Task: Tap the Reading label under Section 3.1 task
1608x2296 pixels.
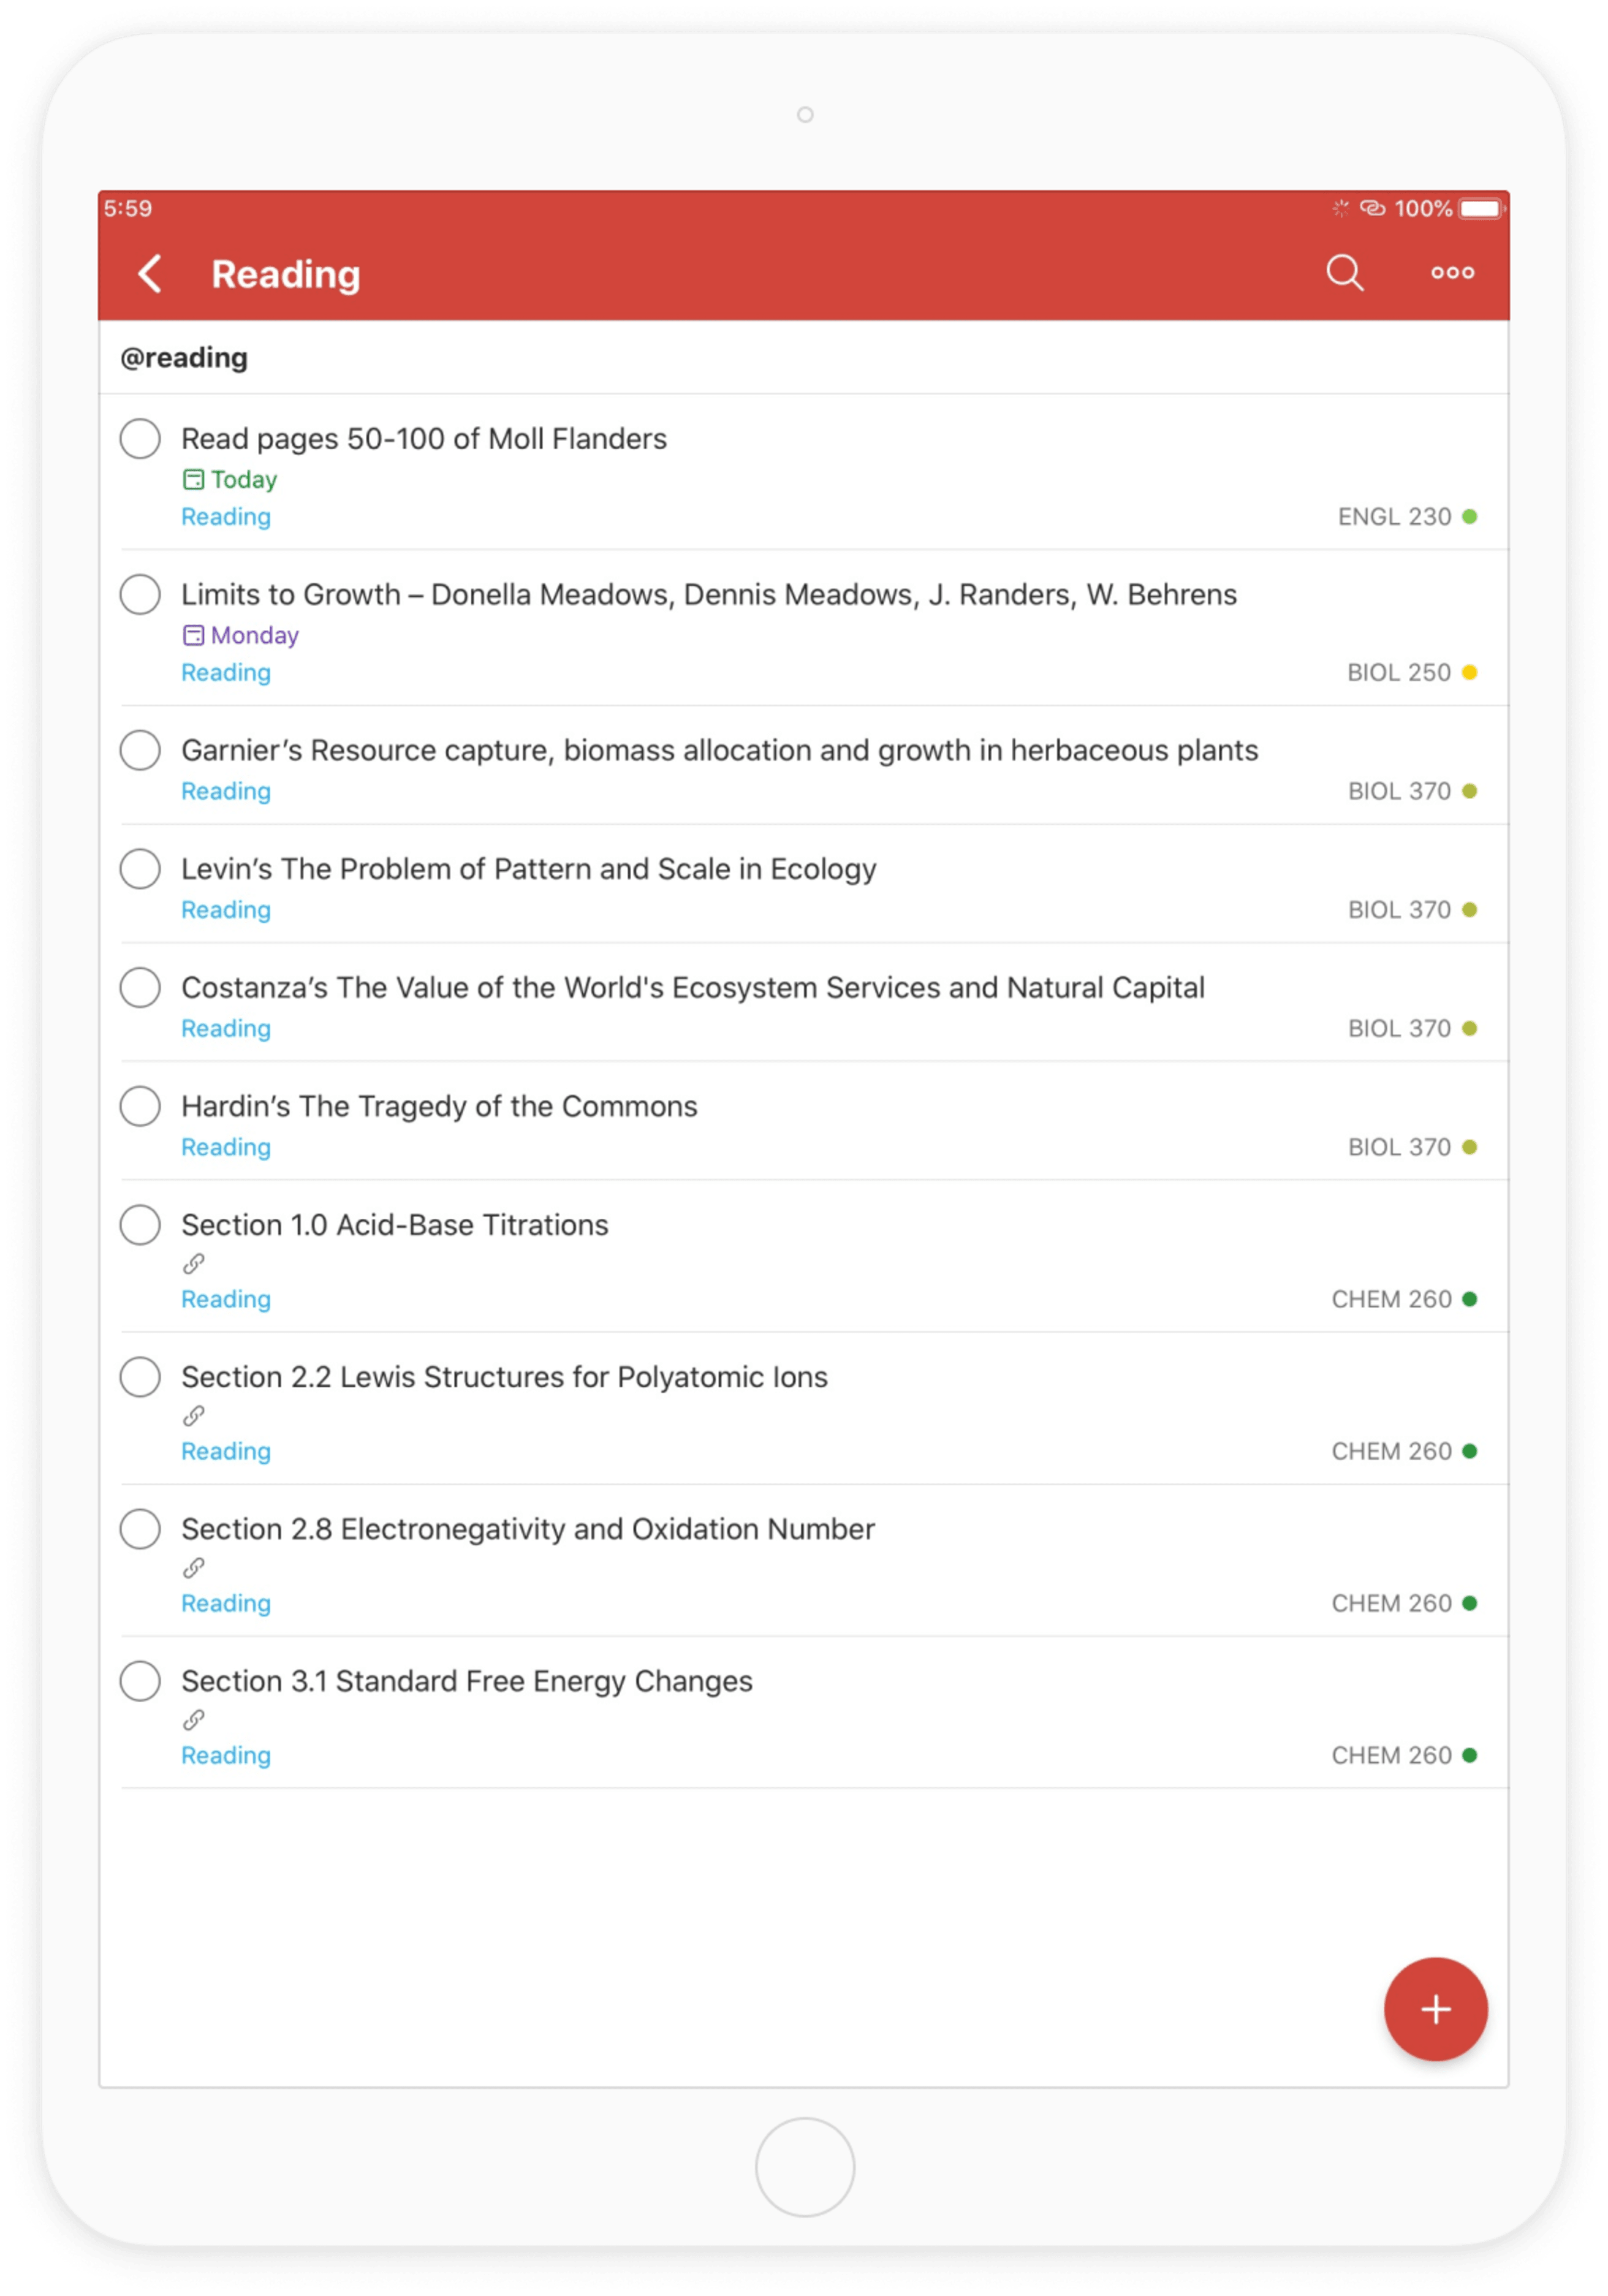Action: pos(226,1755)
